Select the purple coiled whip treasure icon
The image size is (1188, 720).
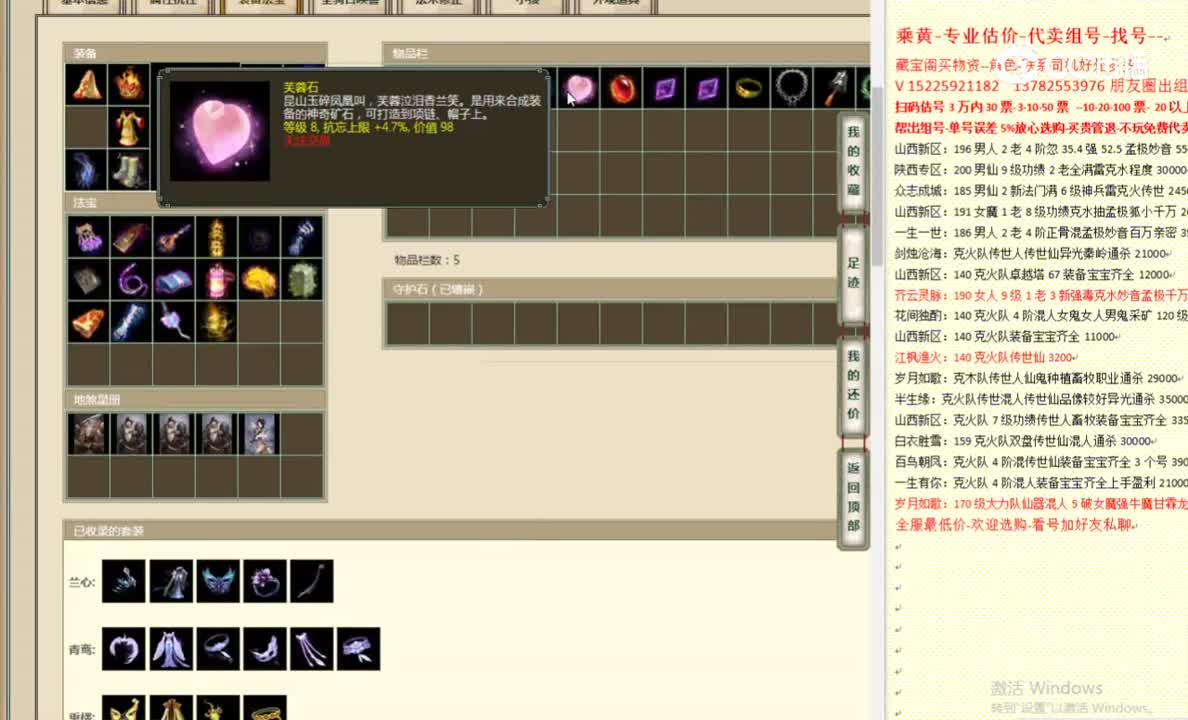pyautogui.click(x=131, y=280)
